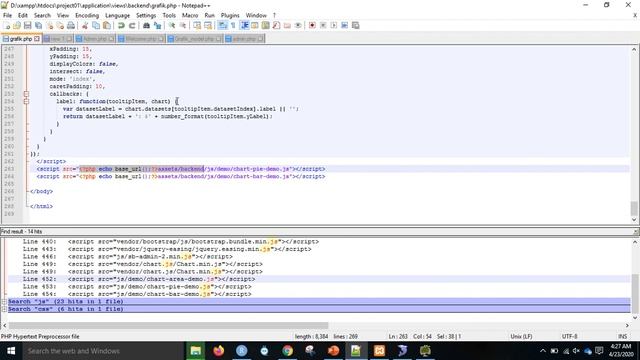Show hidden system tray icons
This screenshot has height=360, width=640.
point(542,351)
